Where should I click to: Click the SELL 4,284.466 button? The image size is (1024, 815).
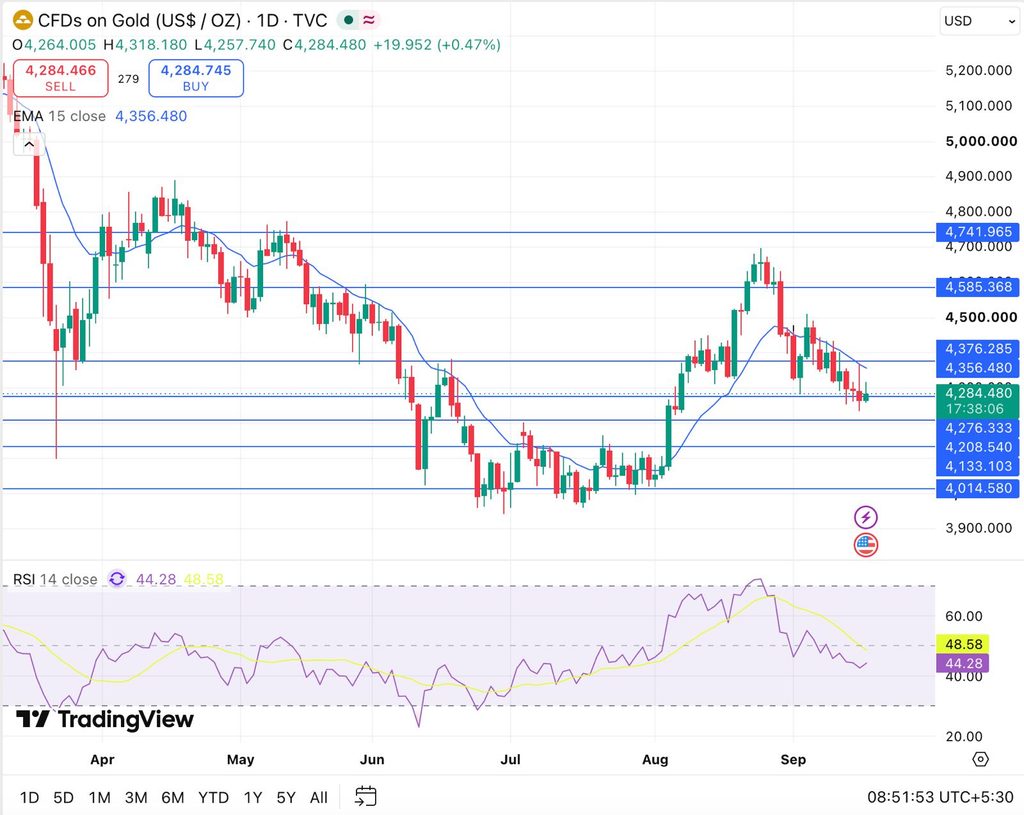pos(61,78)
